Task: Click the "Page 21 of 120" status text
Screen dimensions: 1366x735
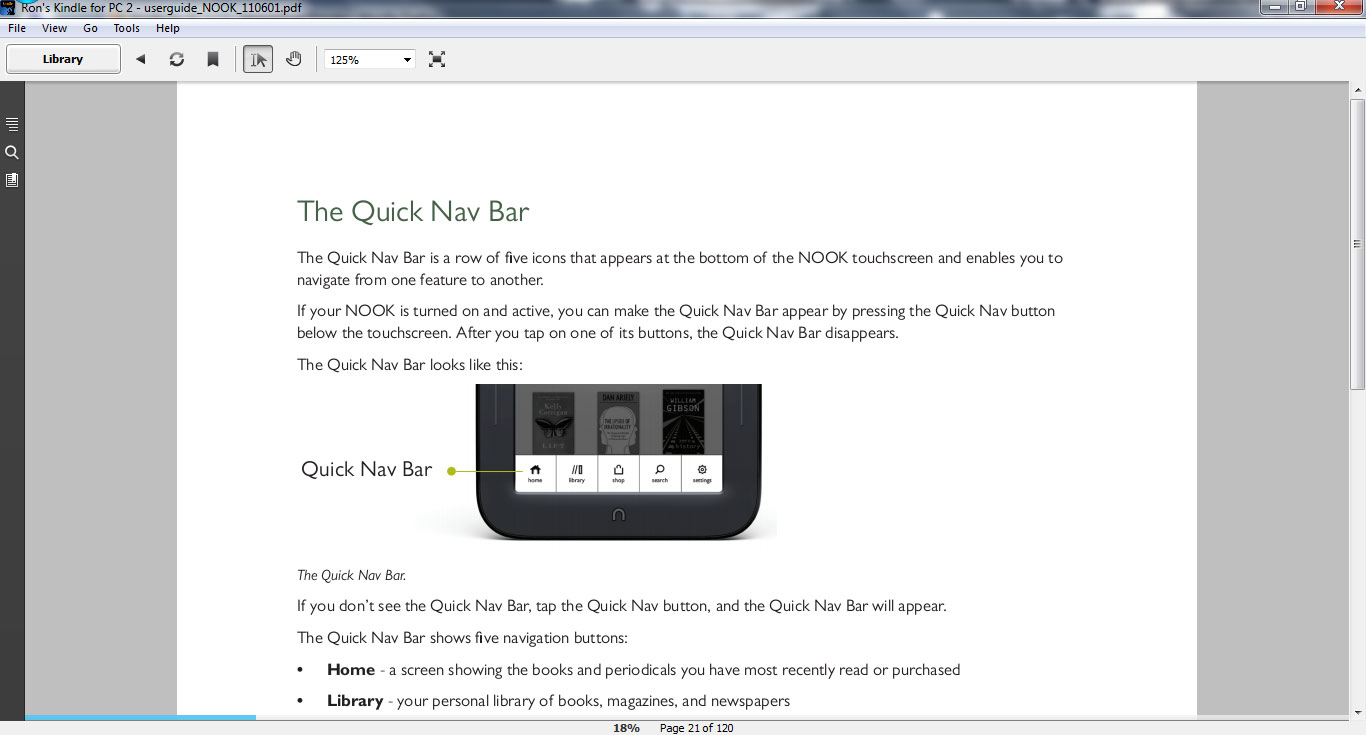Action: (697, 728)
